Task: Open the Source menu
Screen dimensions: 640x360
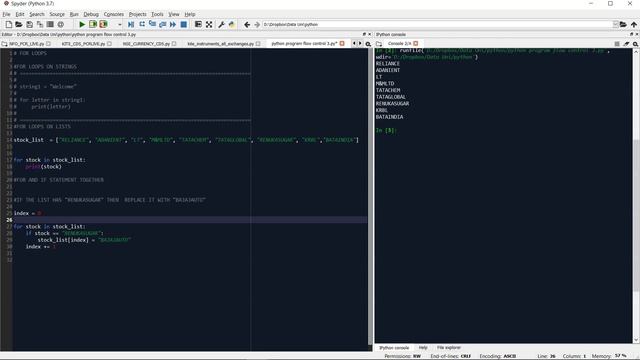Action: coord(57,14)
